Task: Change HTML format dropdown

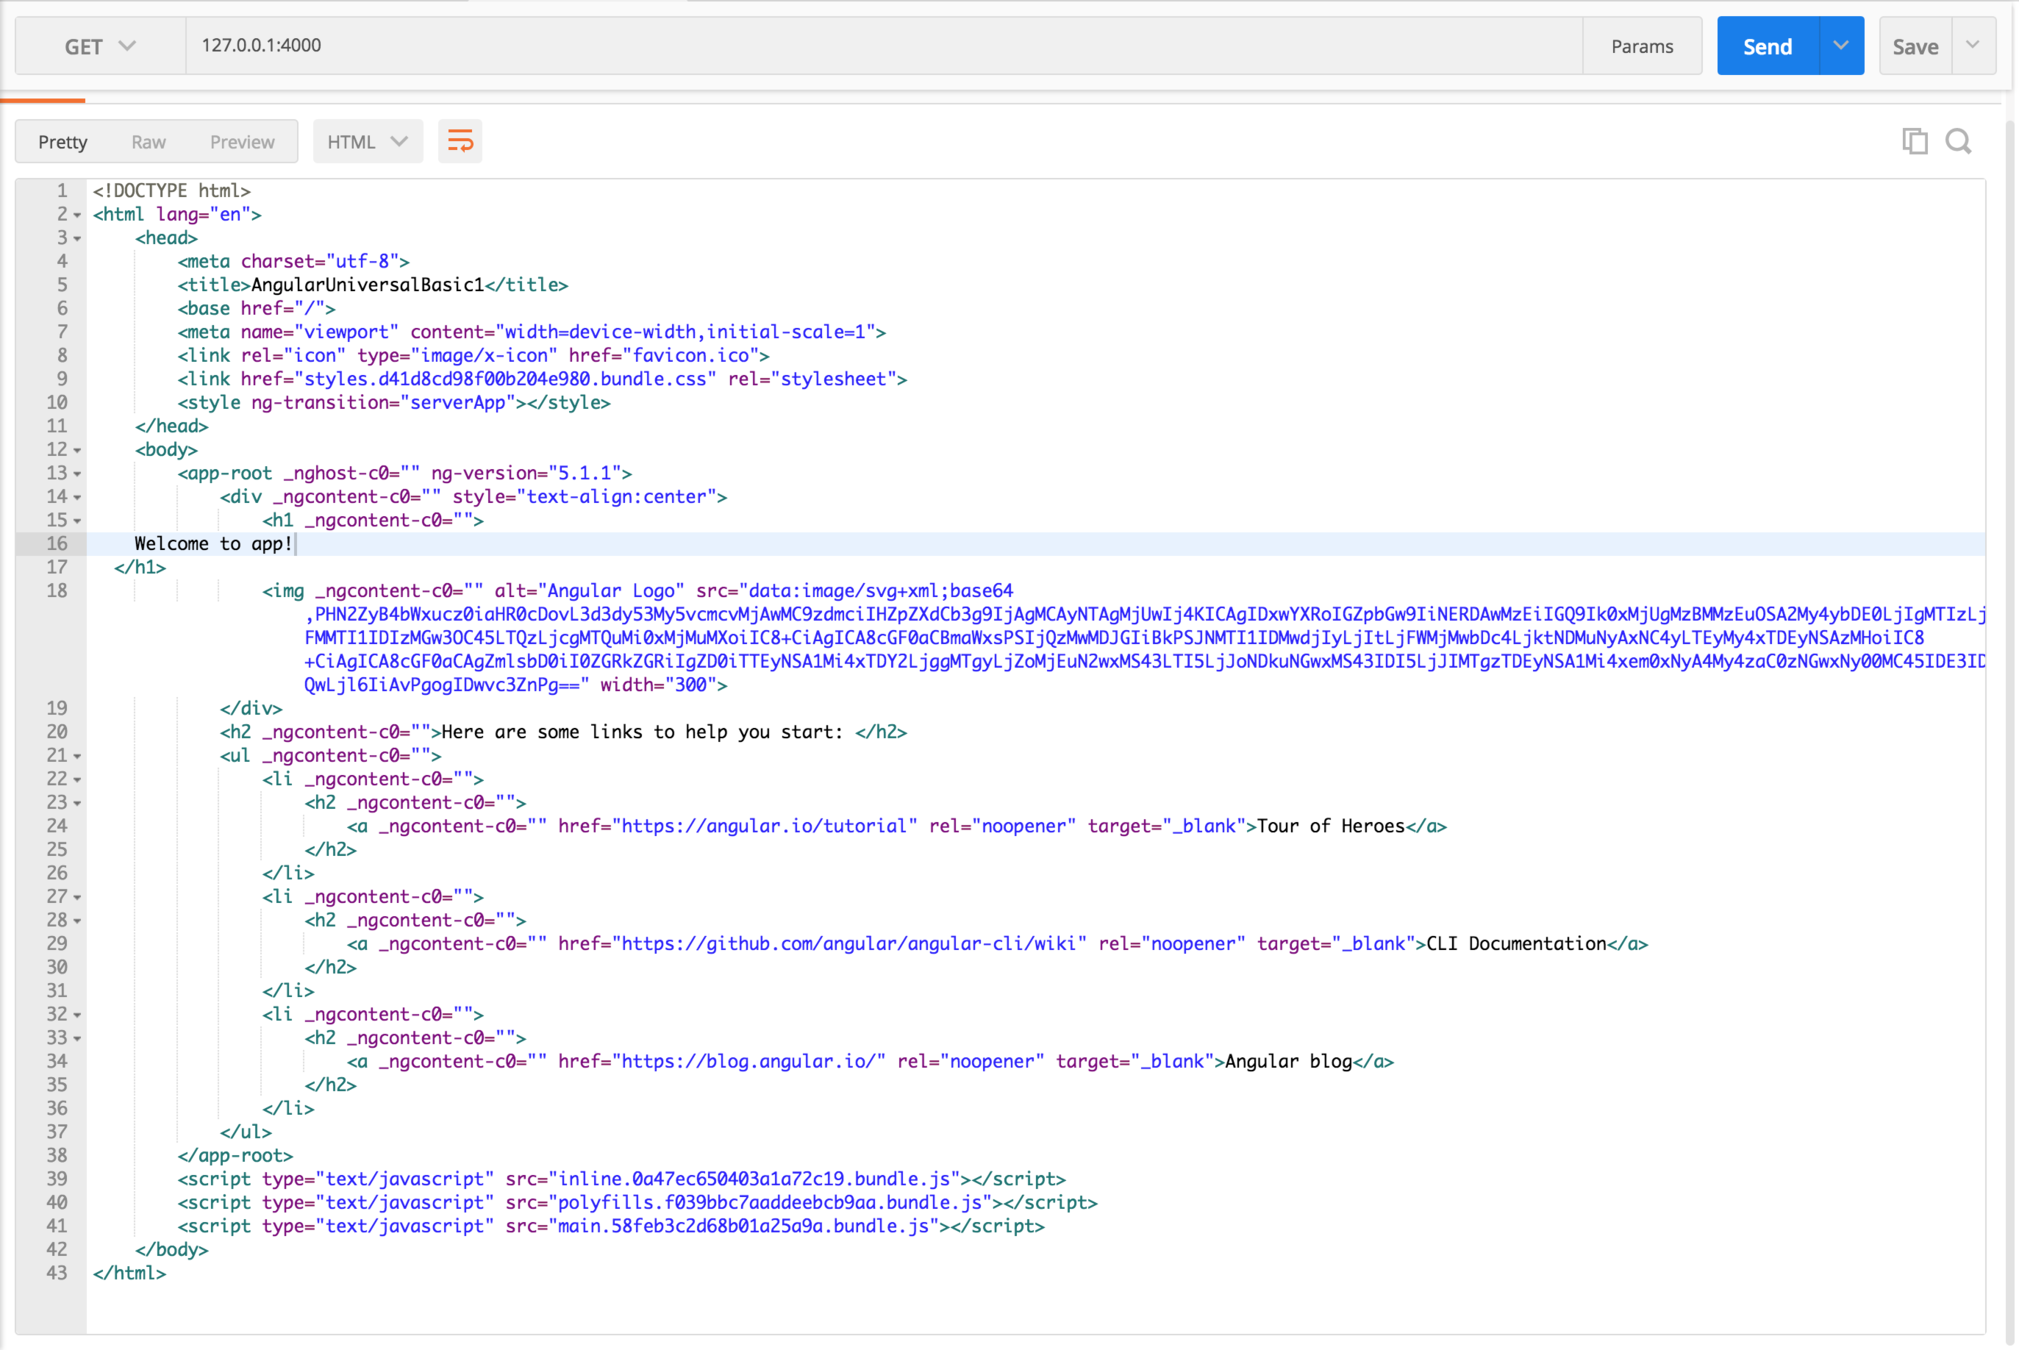Action: [x=367, y=141]
